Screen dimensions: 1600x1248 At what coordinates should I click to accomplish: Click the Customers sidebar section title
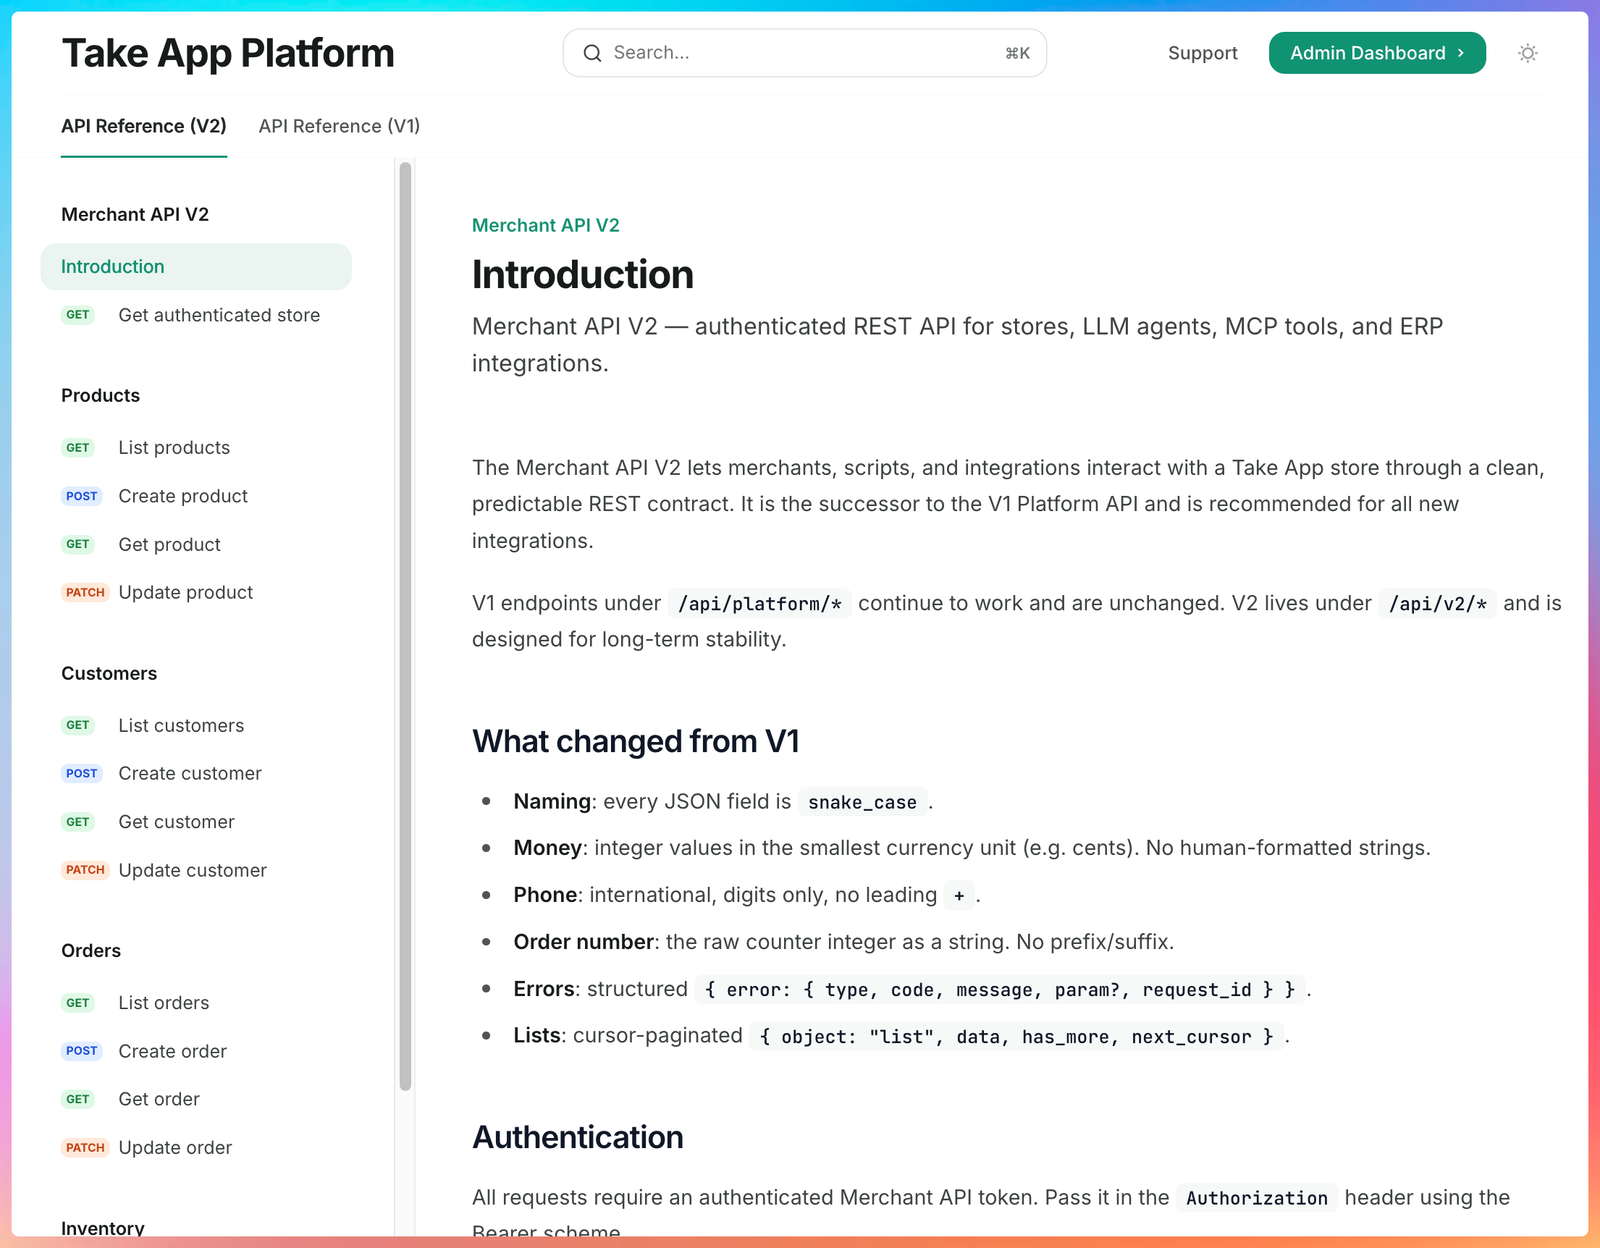click(109, 673)
